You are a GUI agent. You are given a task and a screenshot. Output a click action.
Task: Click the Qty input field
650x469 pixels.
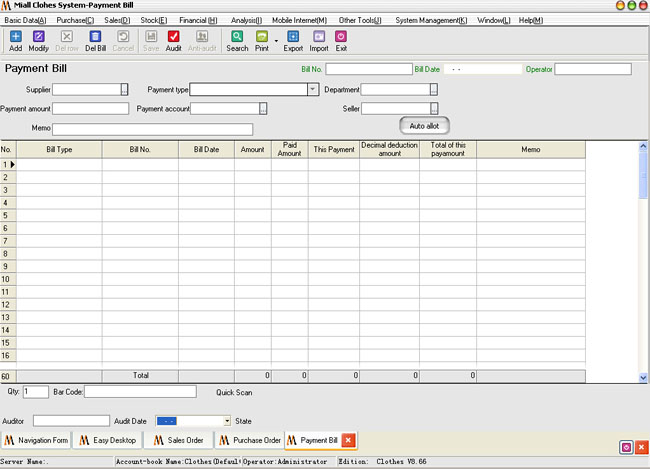36,392
